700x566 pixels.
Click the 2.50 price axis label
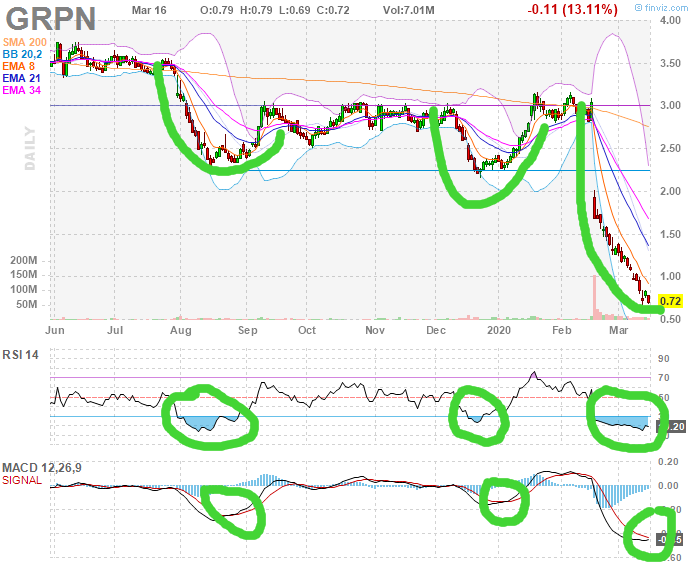[671, 149]
